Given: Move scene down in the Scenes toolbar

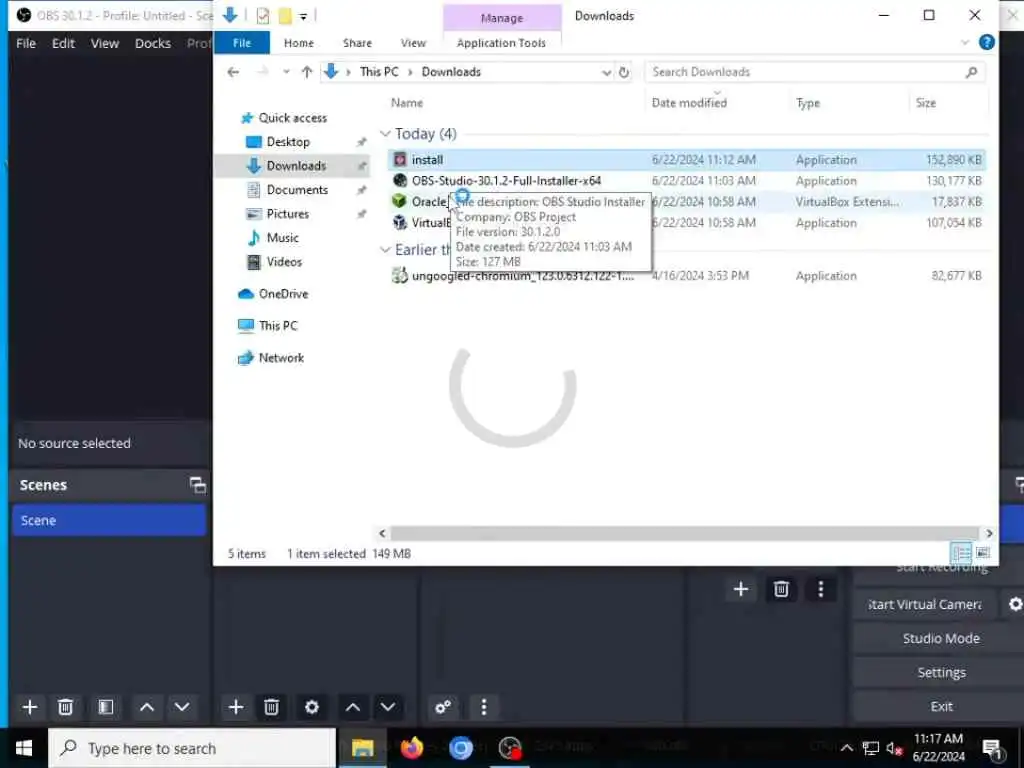Looking at the screenshot, I should 182,707.
